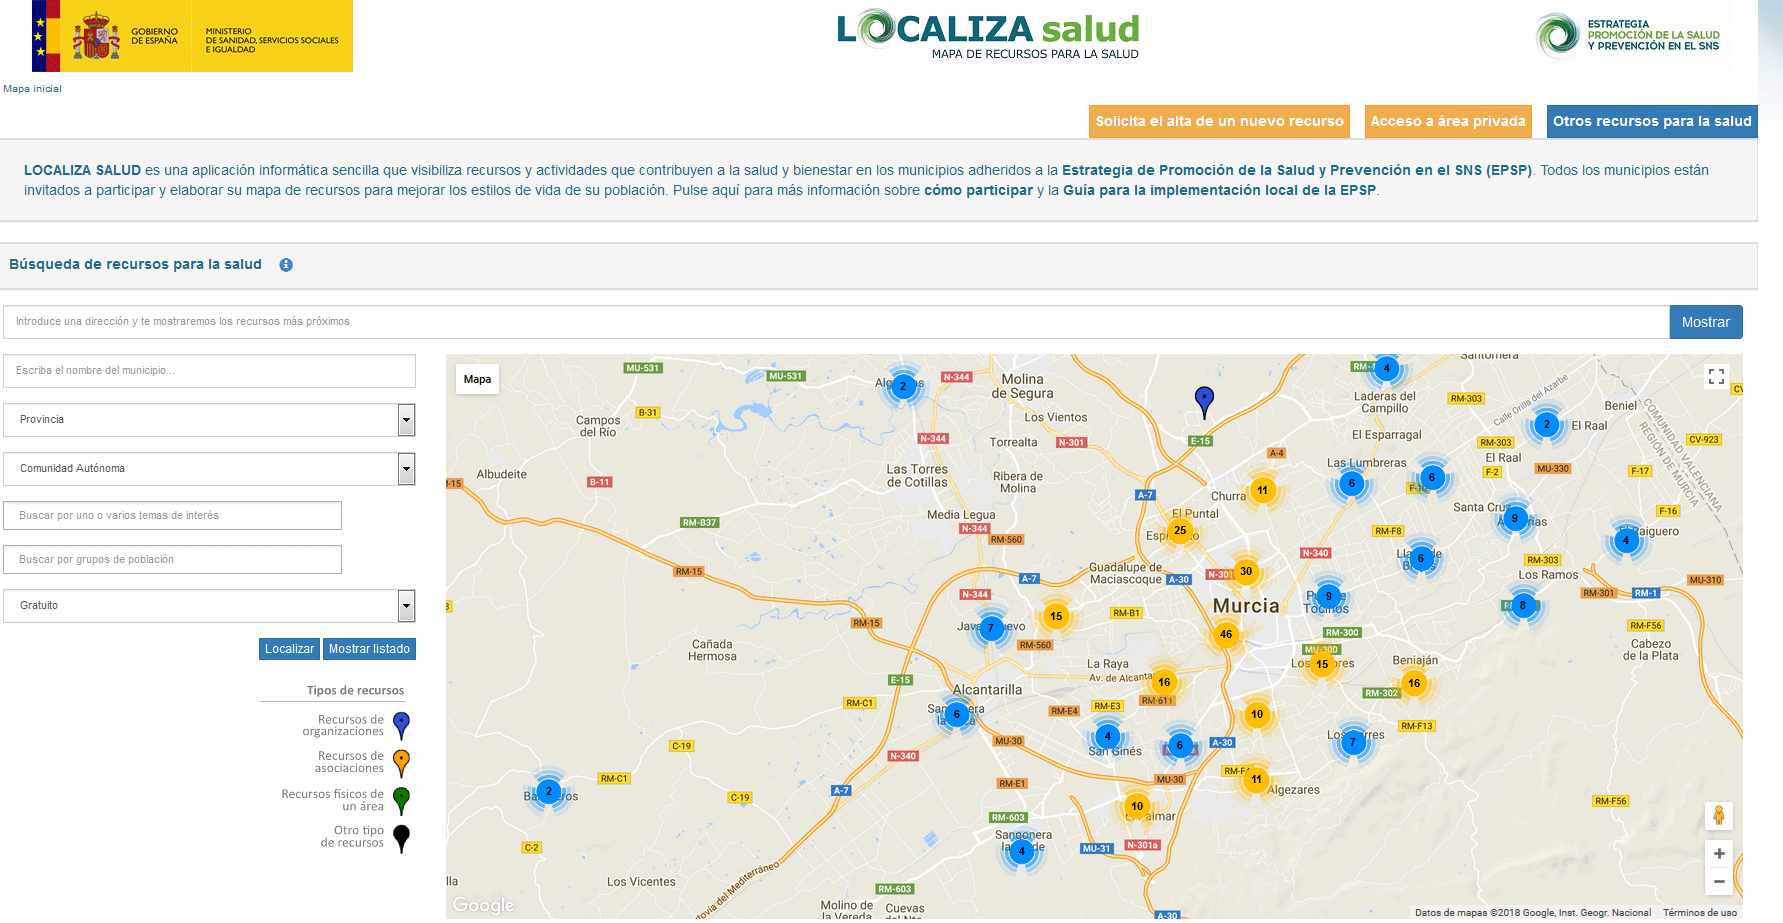The height and width of the screenshot is (923, 1783).
Task: Open the cluster marker numbered 46
Action: click(1226, 634)
